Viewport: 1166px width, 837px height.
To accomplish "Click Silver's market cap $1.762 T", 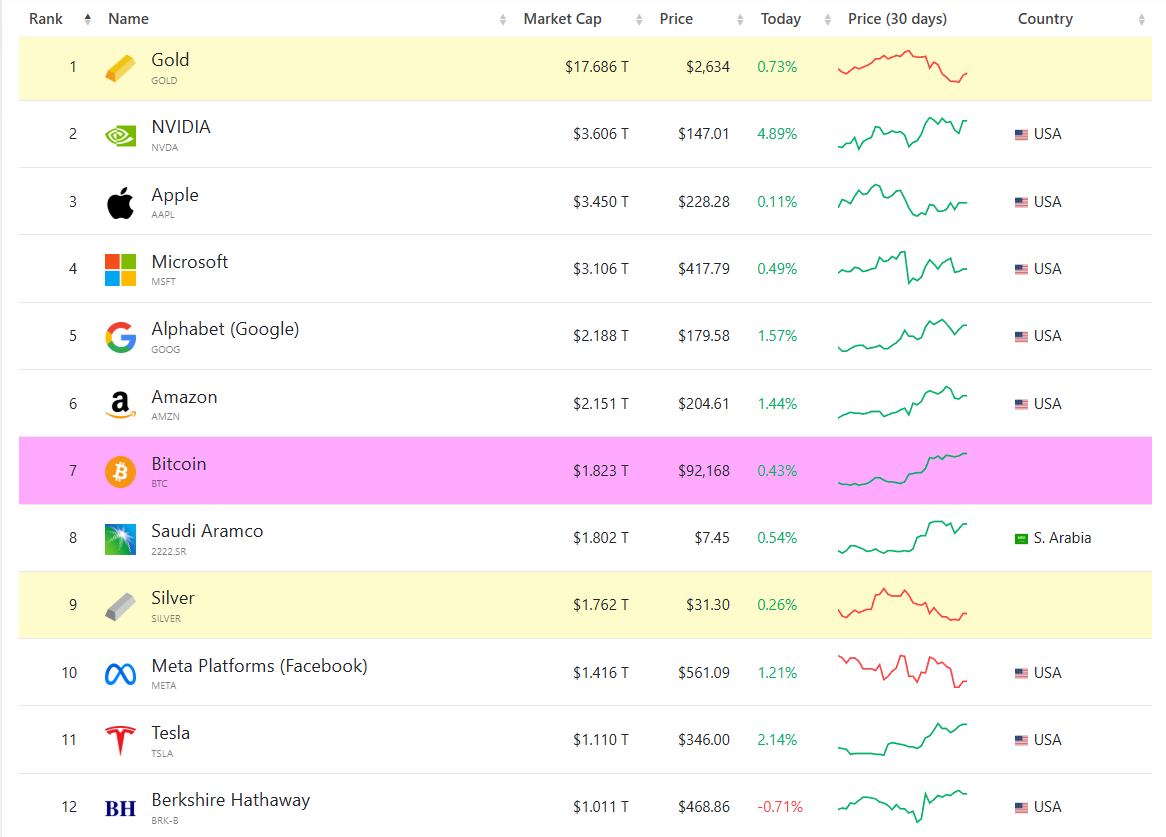I will pos(601,604).
